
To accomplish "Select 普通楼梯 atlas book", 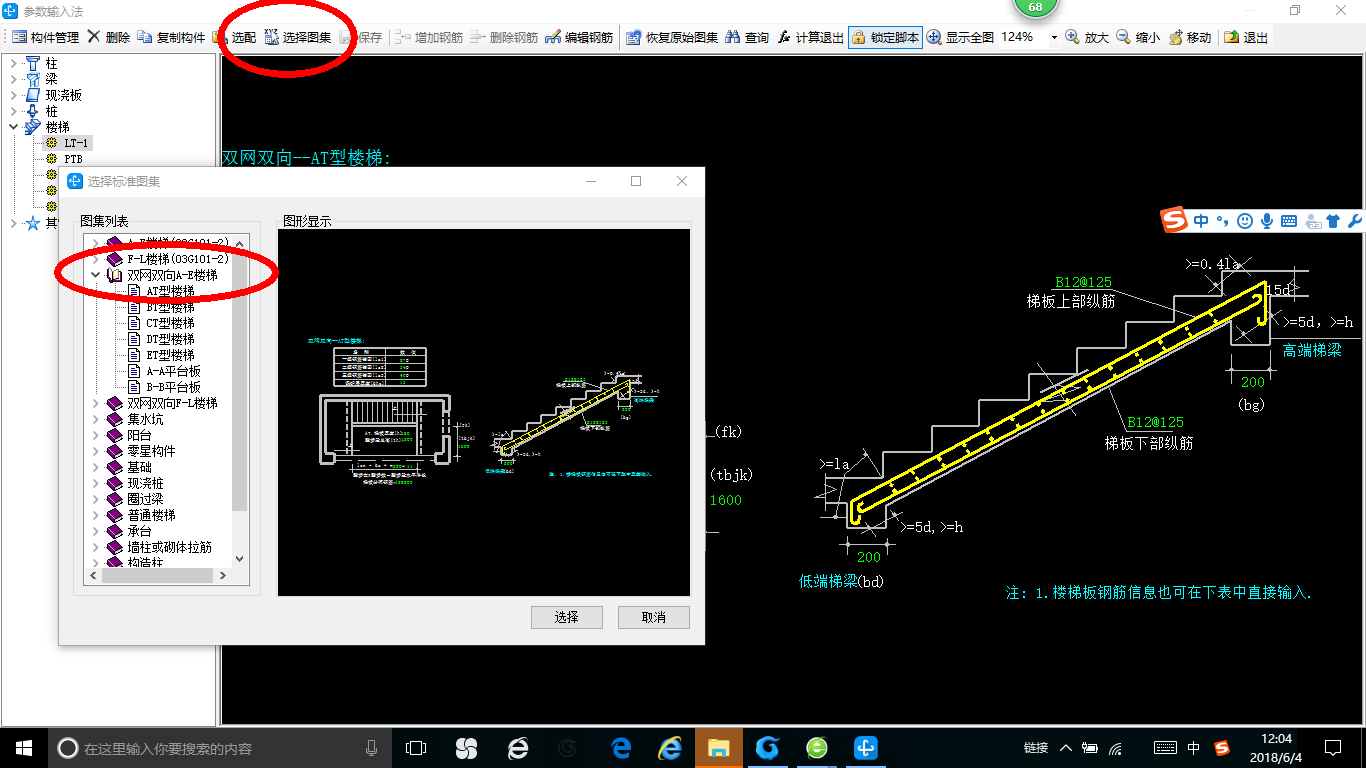I will [x=151, y=515].
